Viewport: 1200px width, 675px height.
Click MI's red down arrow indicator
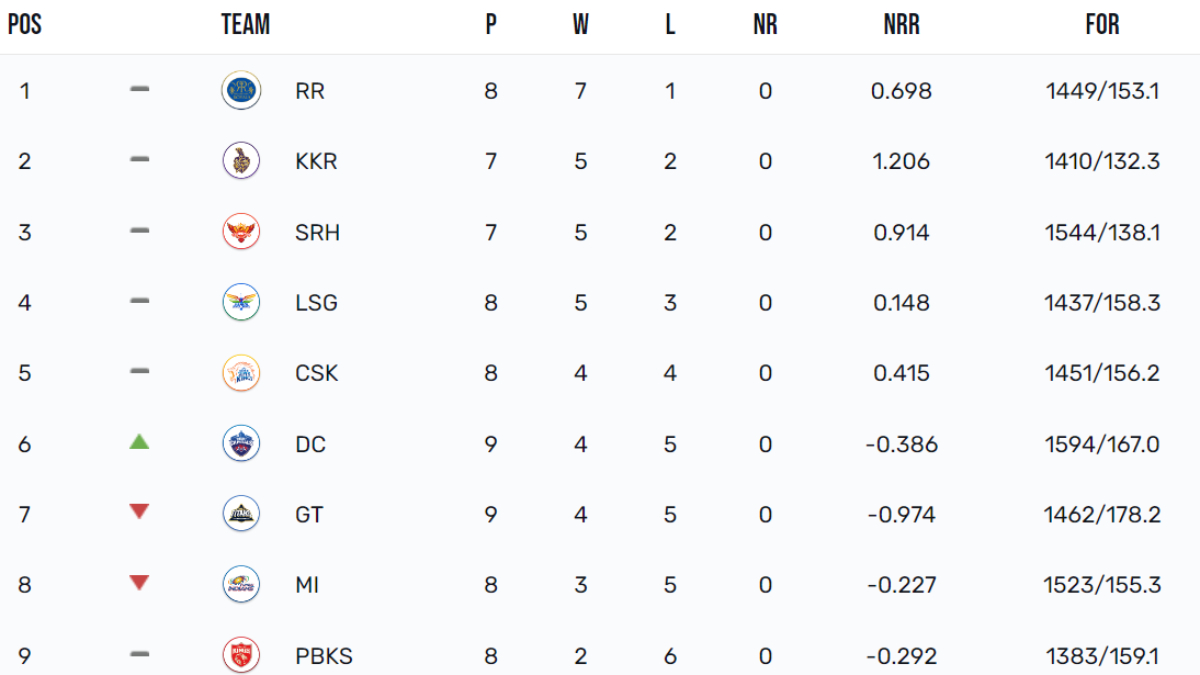[x=139, y=583]
